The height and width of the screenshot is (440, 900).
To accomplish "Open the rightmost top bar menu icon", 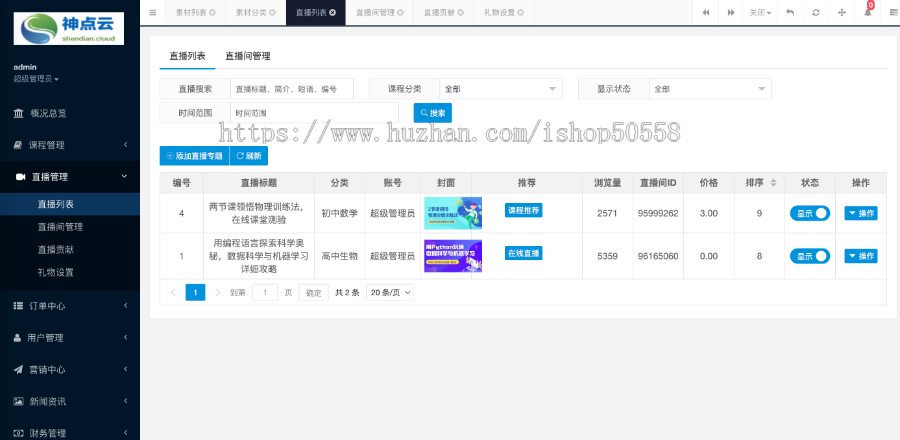I will coord(892,13).
